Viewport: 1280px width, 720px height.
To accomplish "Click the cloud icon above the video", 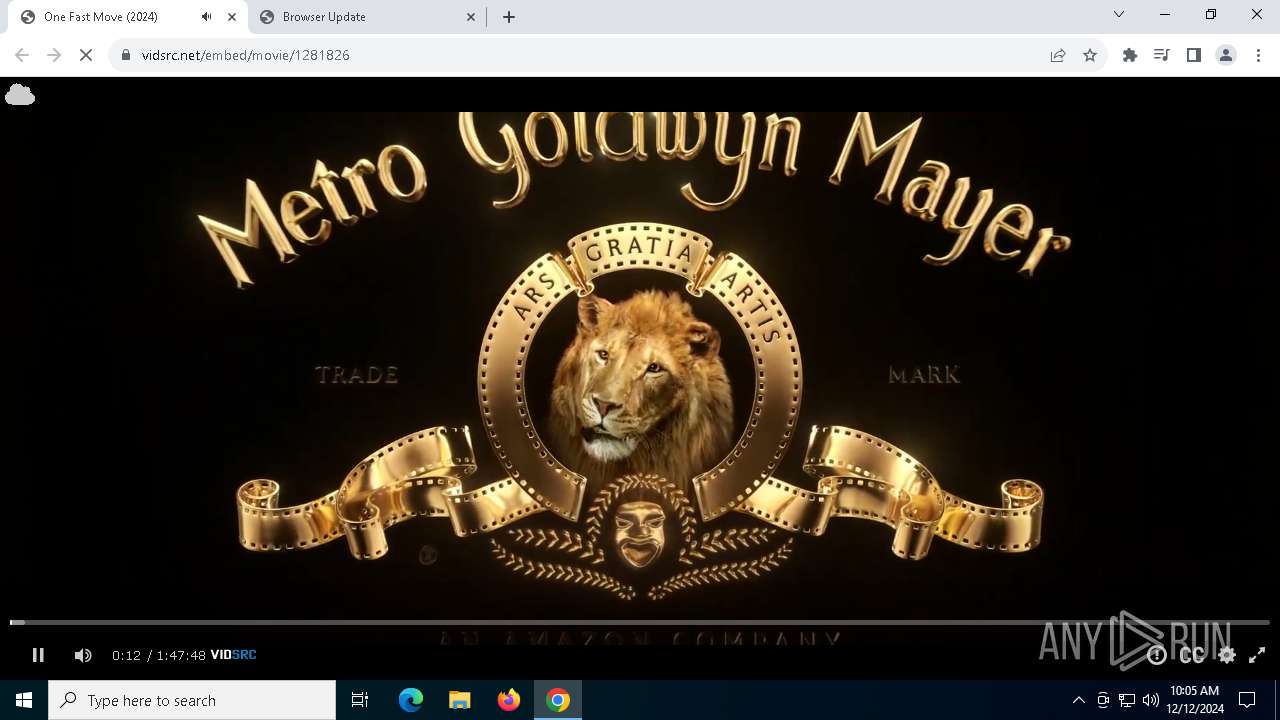I will click(x=20, y=95).
